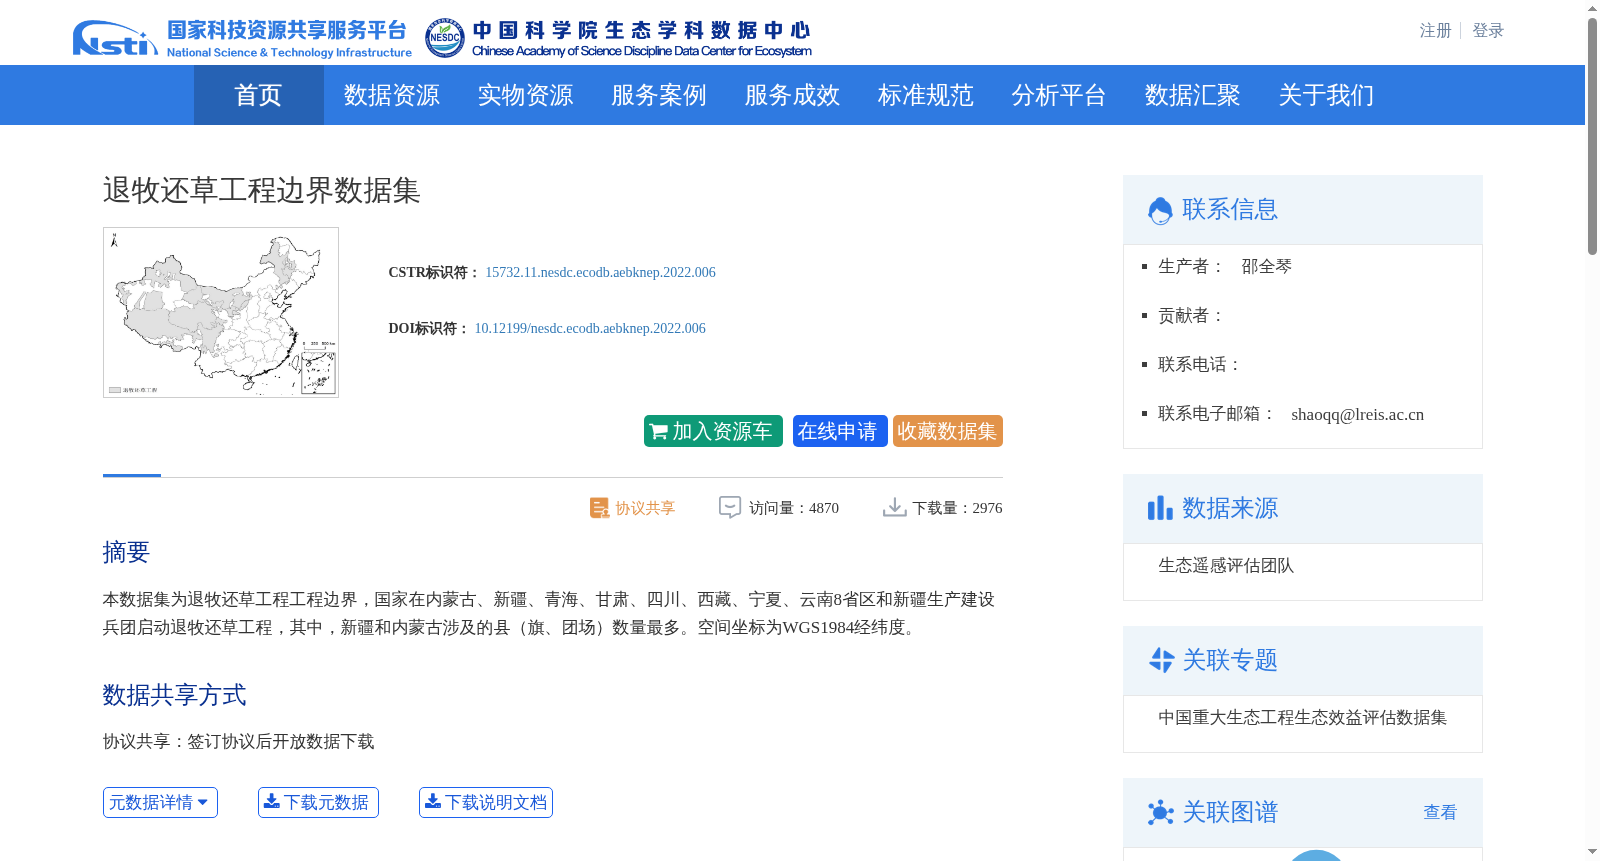Click the NESDC round logo
1600x861 pixels.
[x=444, y=38]
